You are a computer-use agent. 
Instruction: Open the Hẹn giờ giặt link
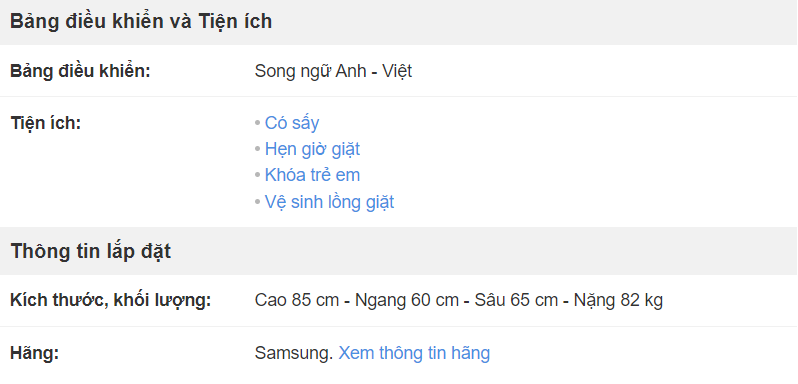click(x=312, y=150)
